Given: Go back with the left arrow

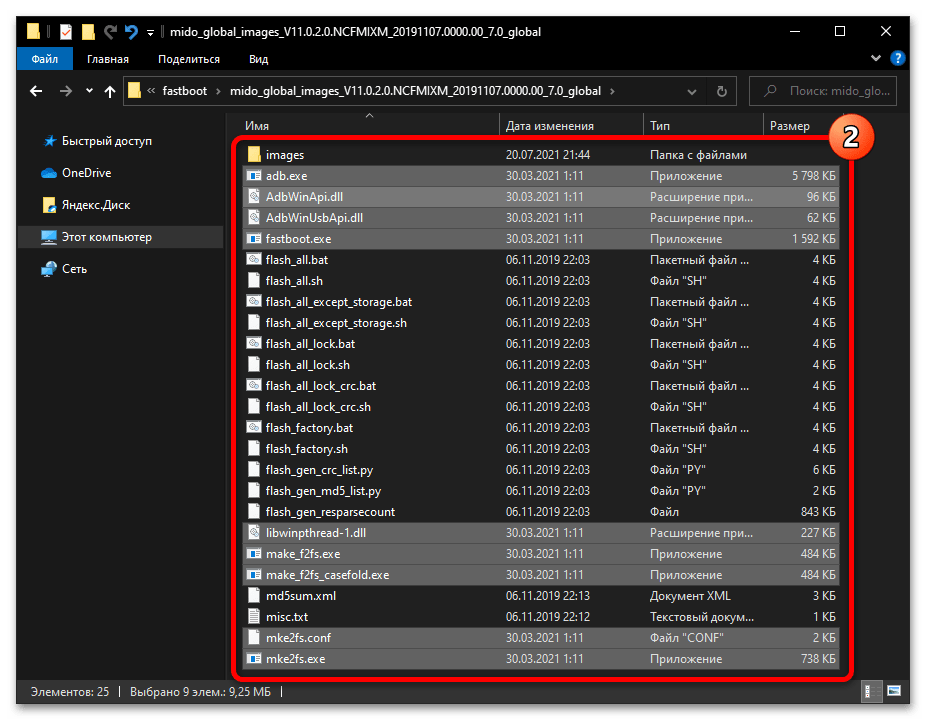Looking at the screenshot, I should [x=37, y=91].
